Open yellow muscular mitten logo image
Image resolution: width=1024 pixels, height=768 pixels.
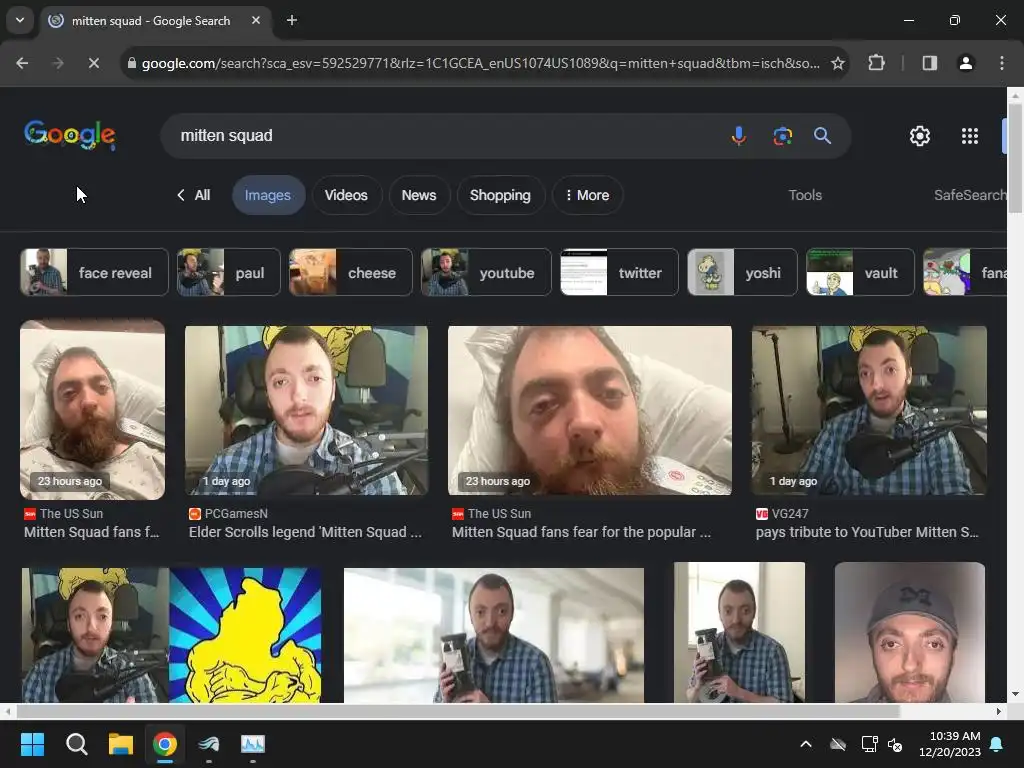pyautogui.click(x=245, y=635)
